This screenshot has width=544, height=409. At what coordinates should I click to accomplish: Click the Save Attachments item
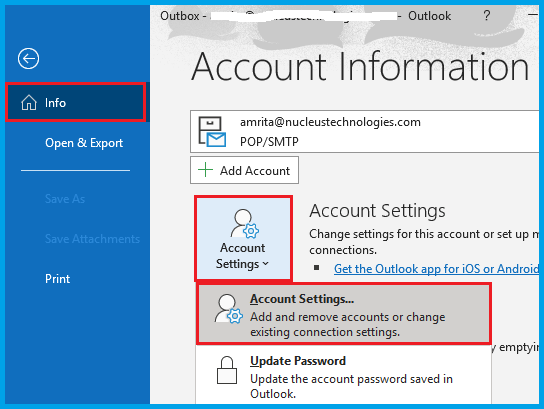click(x=92, y=239)
